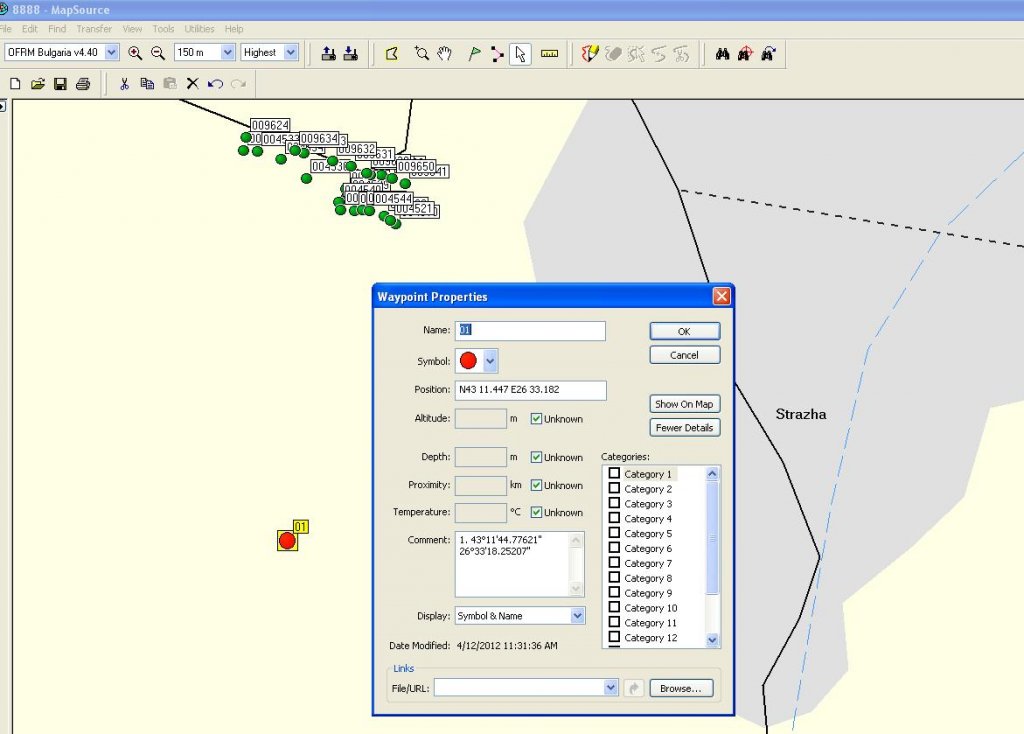Uncheck the Depth Unknown checkbox

(x=537, y=457)
